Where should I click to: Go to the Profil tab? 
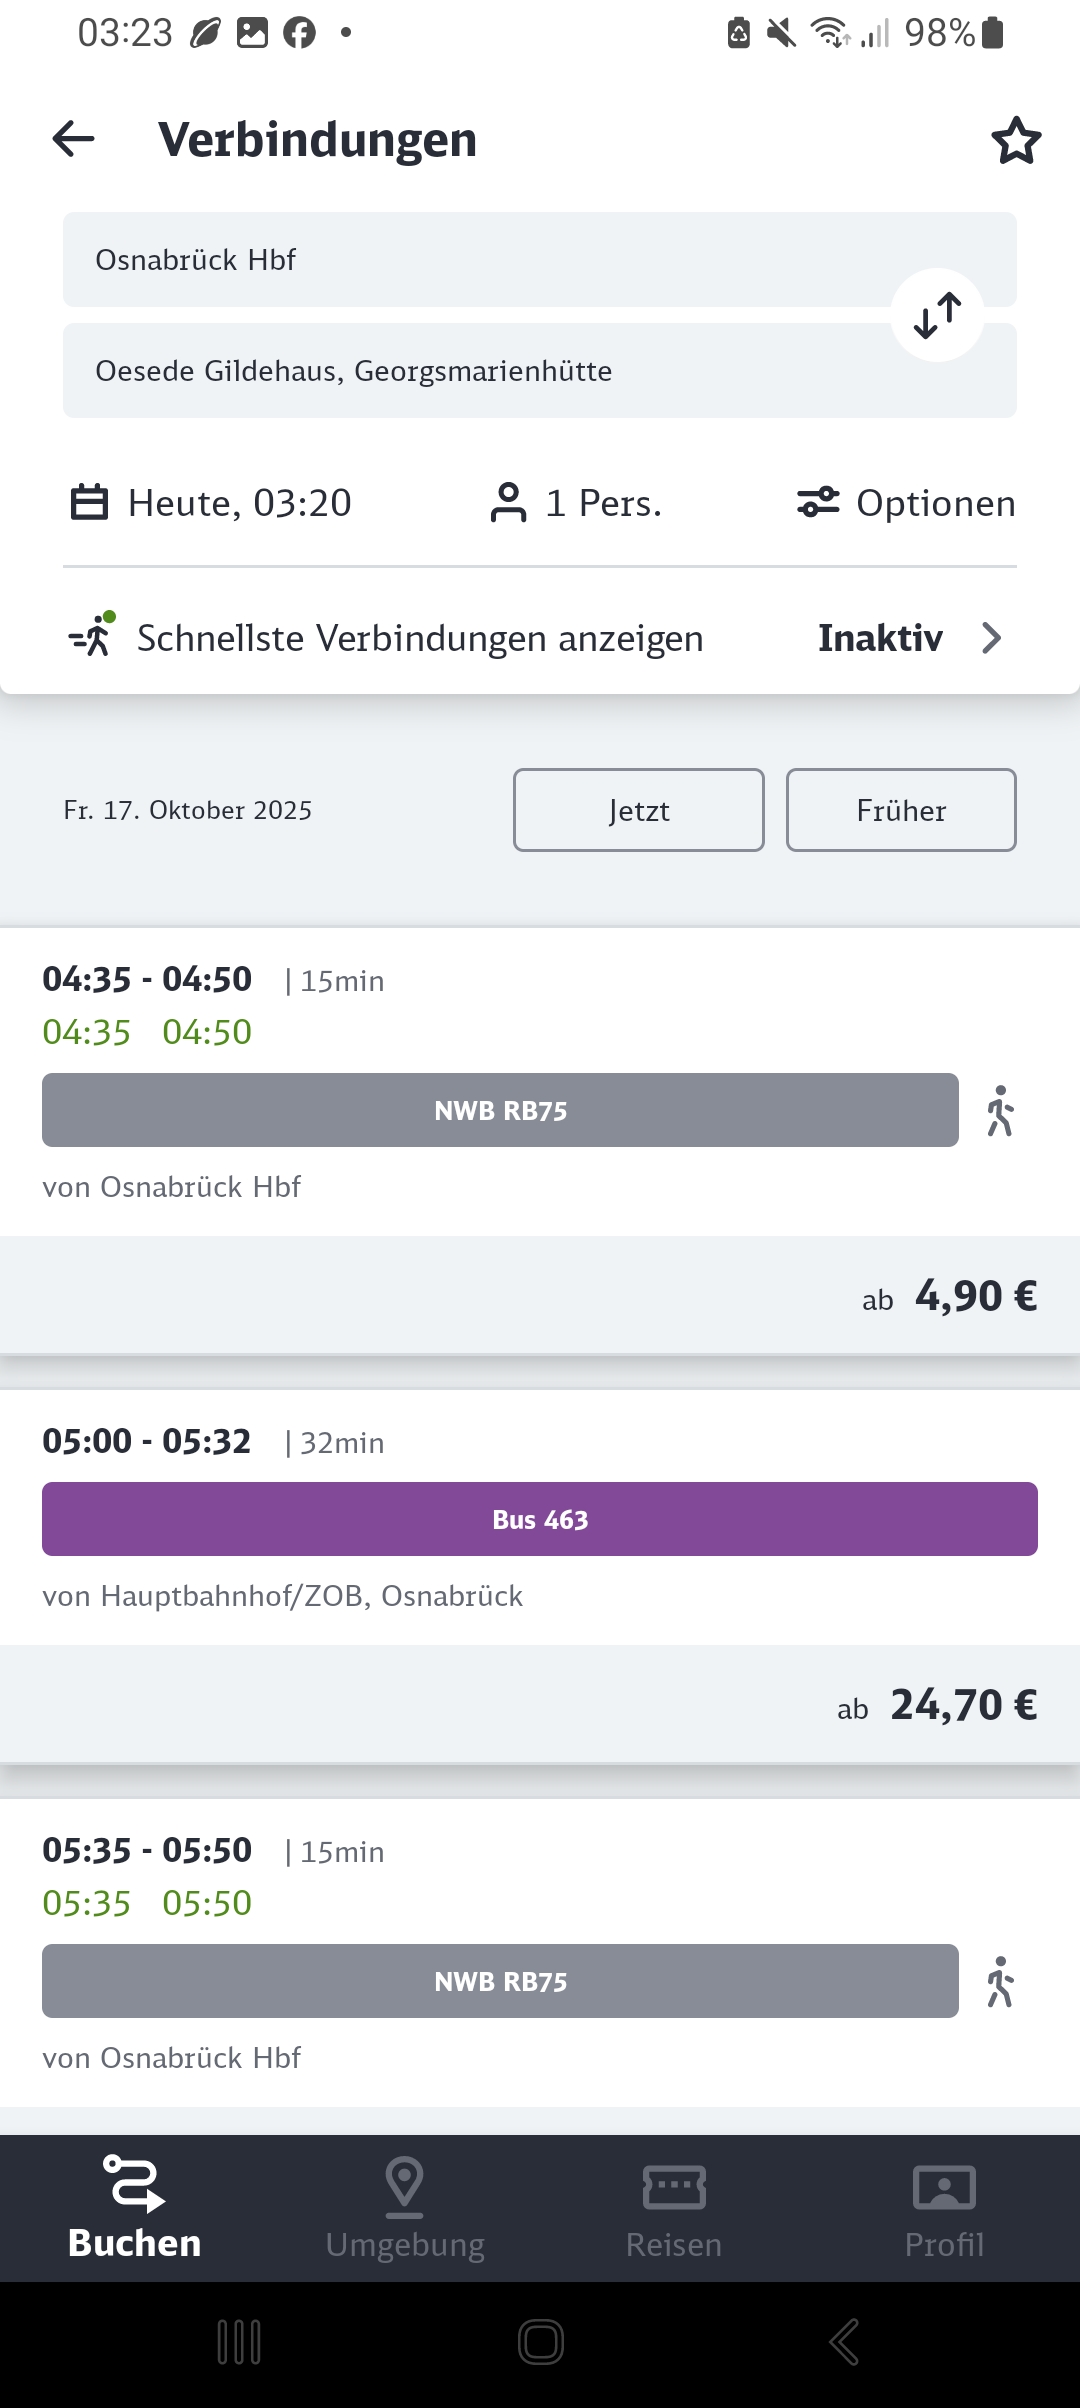tap(944, 2208)
